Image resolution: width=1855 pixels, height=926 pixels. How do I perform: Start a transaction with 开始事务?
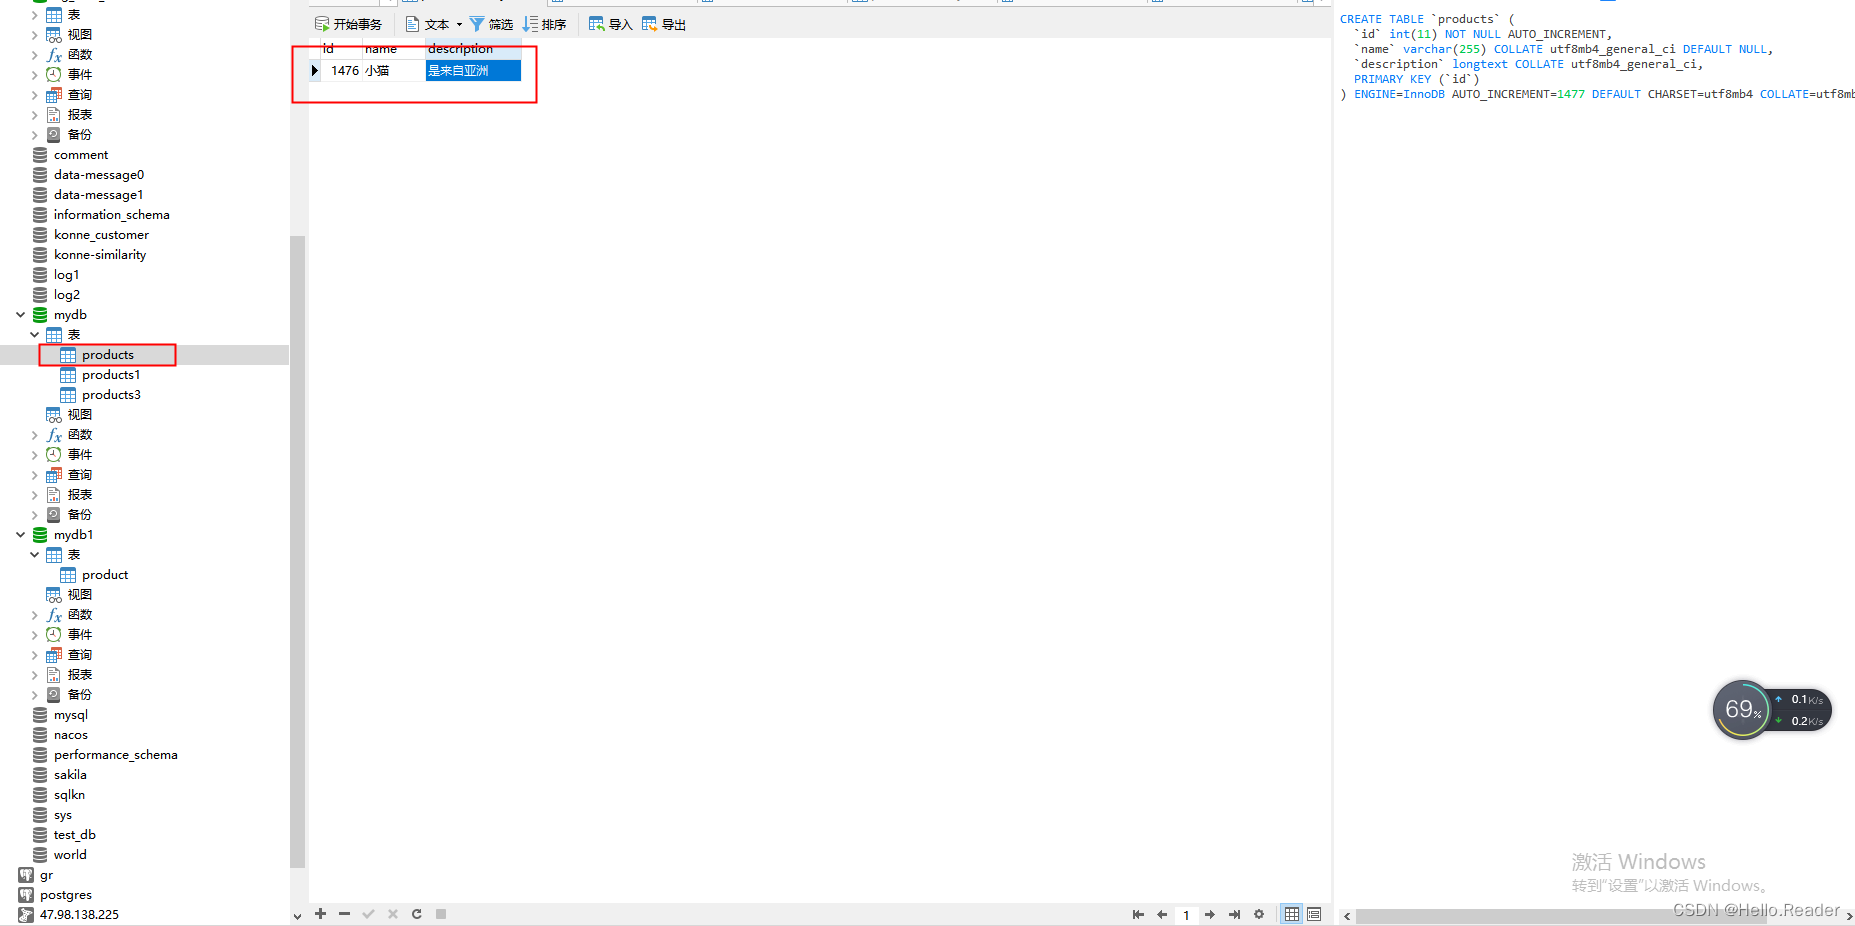point(348,23)
